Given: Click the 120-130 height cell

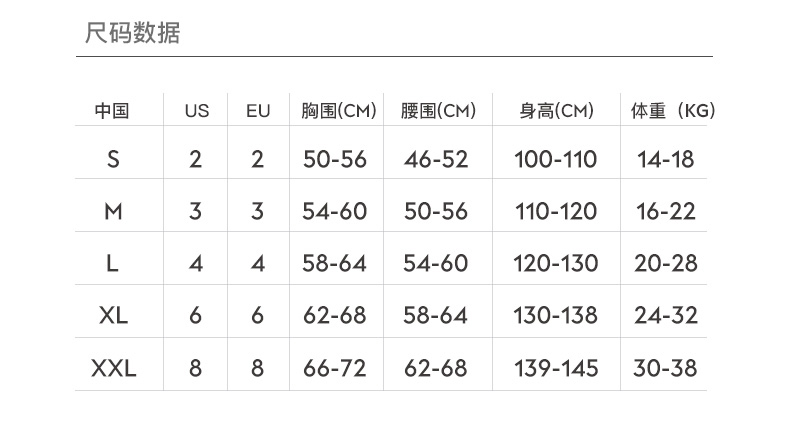Looking at the screenshot, I should pos(556,263).
